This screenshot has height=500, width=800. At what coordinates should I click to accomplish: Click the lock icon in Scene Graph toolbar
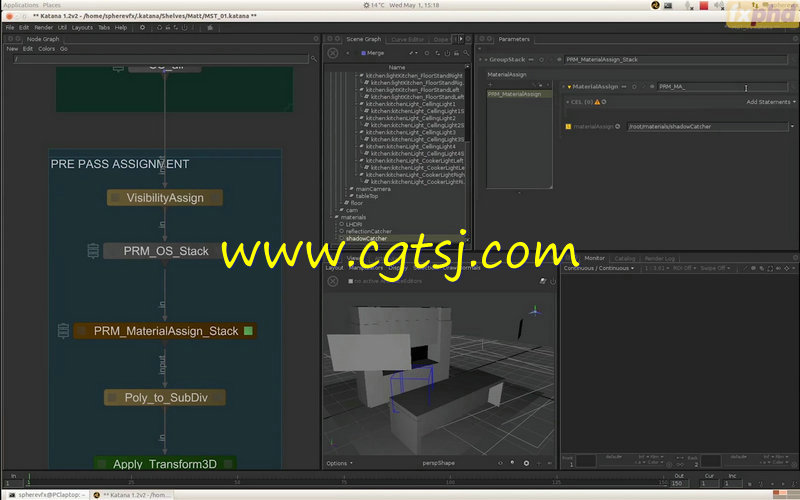click(x=456, y=53)
